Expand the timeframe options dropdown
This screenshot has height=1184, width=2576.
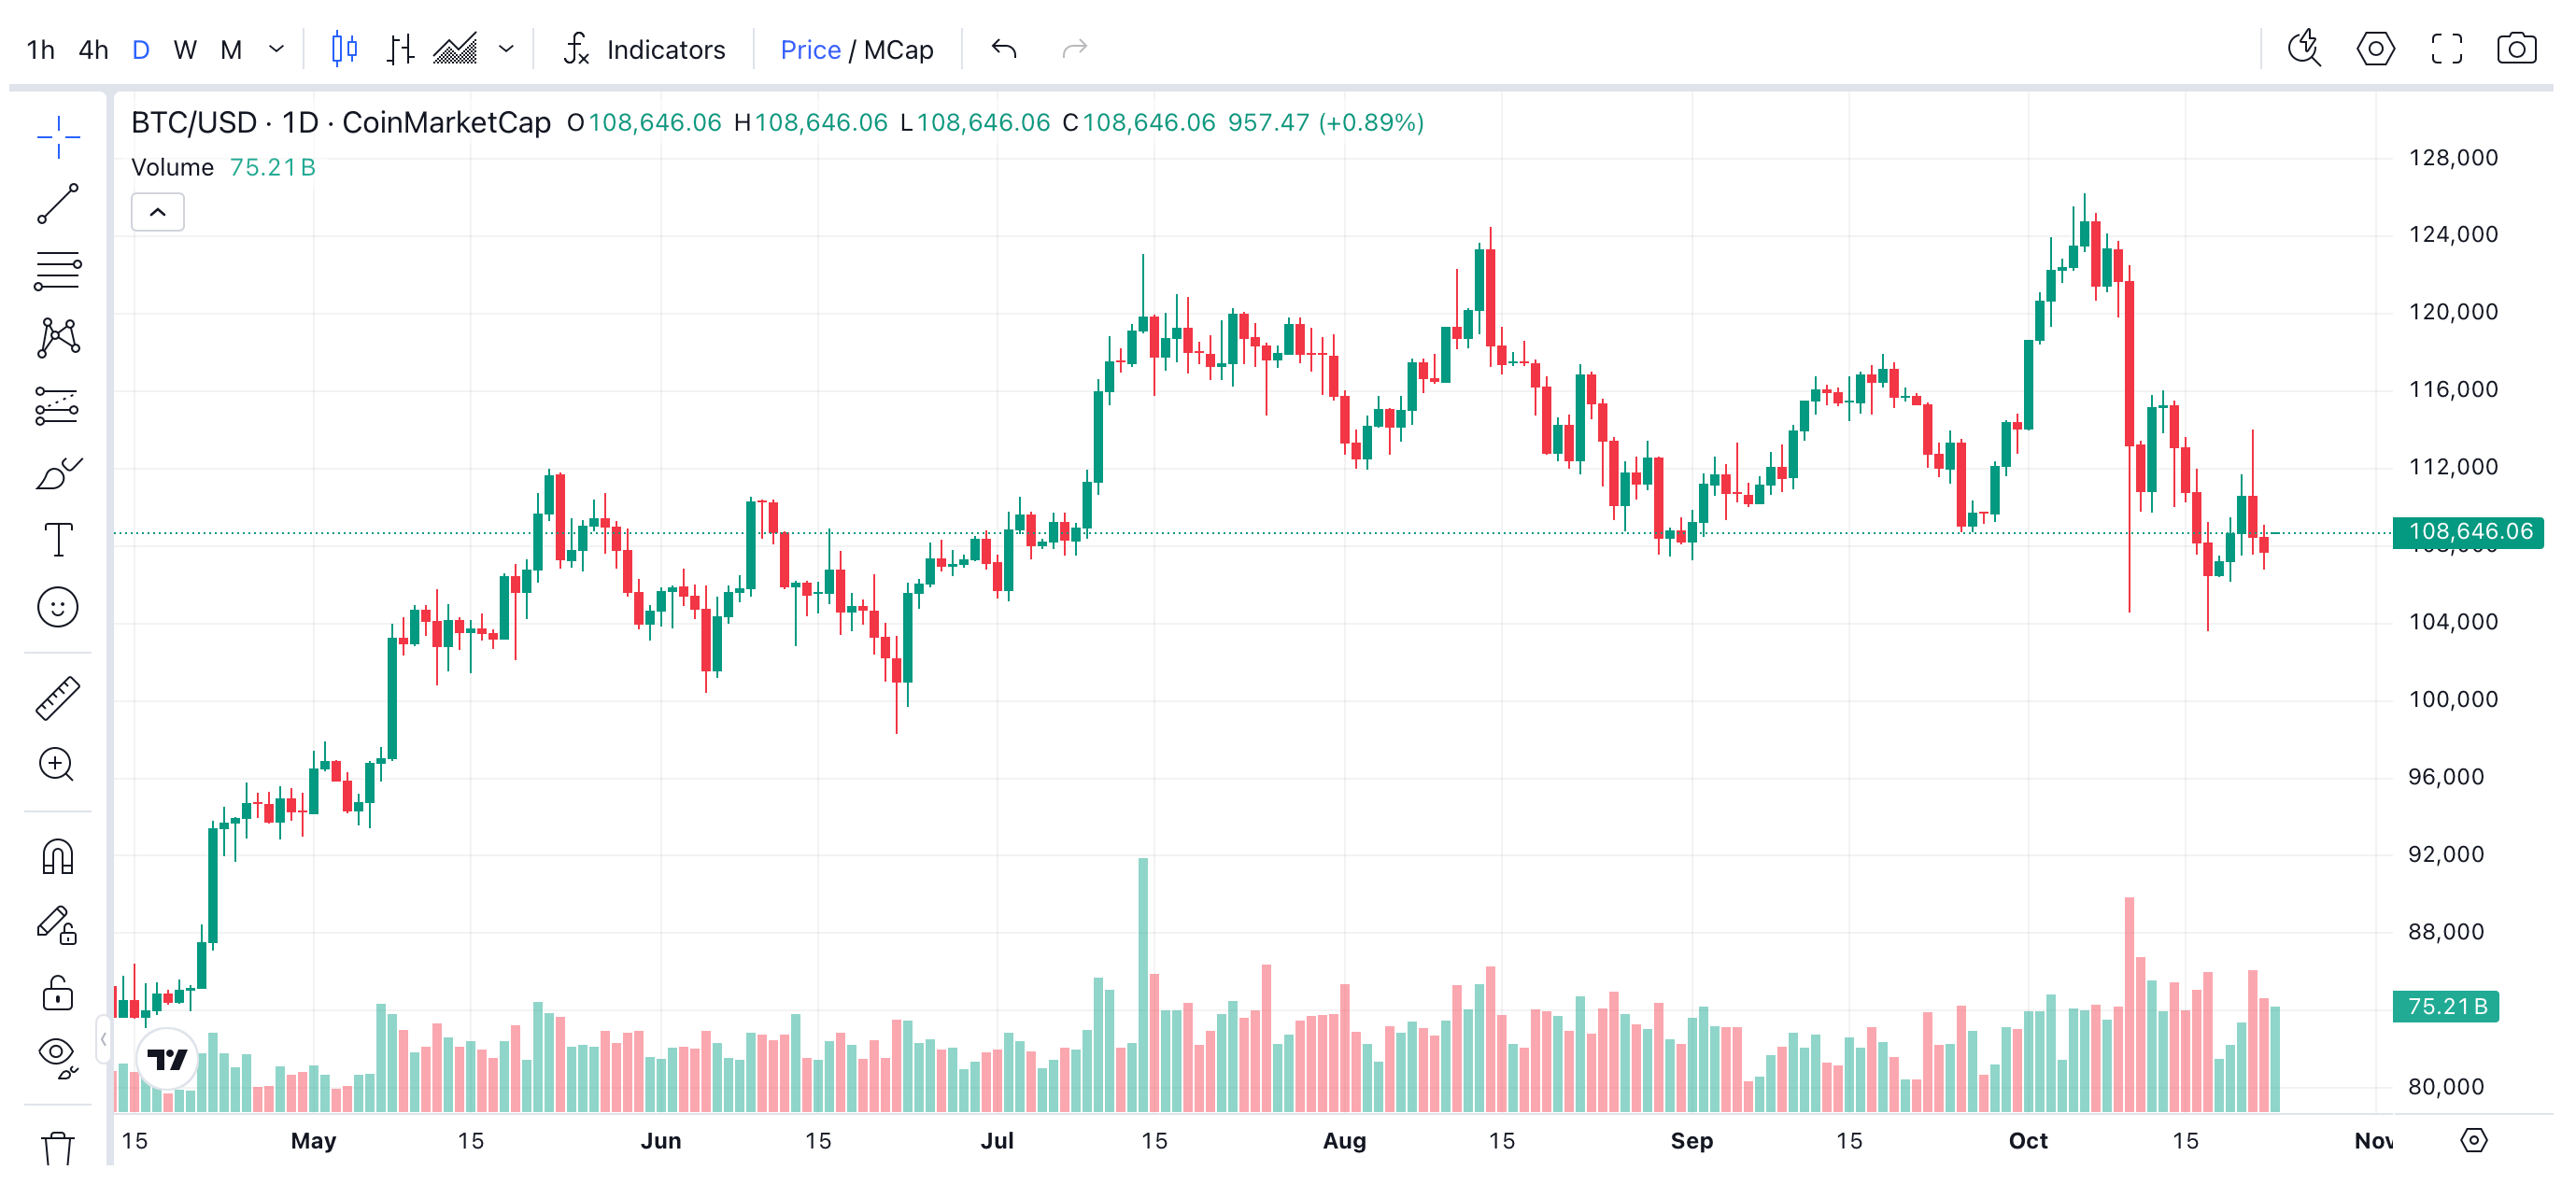pos(277,48)
